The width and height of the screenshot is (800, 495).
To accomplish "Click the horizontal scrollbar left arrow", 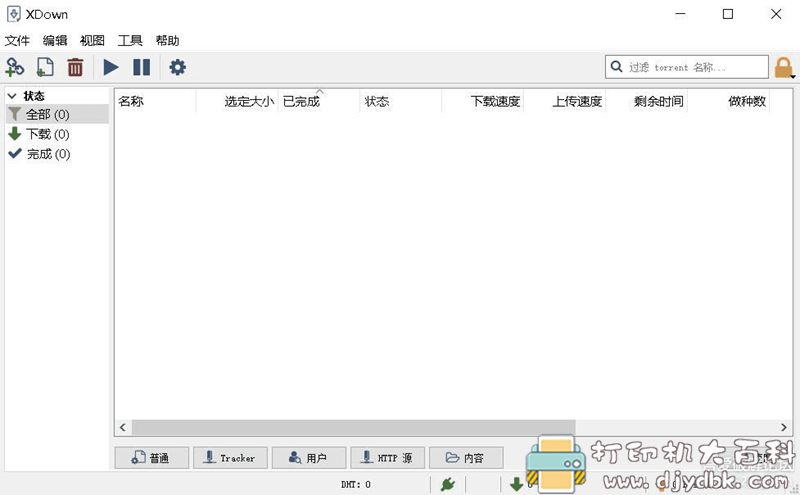I will (x=123, y=427).
